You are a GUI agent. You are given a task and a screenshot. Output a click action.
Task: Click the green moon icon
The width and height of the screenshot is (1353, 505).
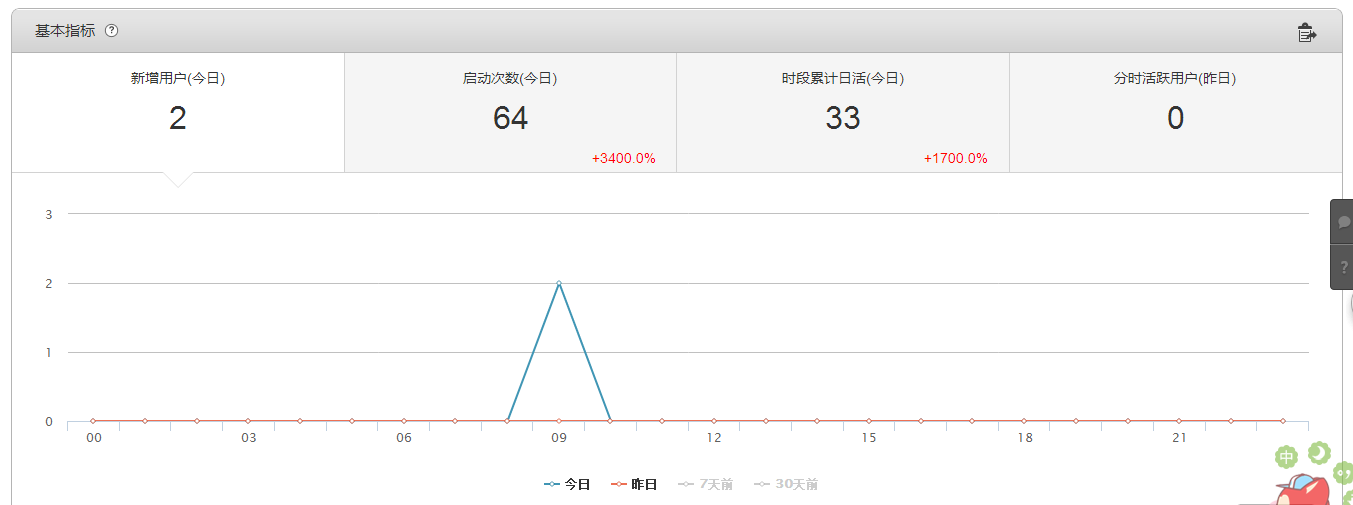pyautogui.click(x=1319, y=453)
